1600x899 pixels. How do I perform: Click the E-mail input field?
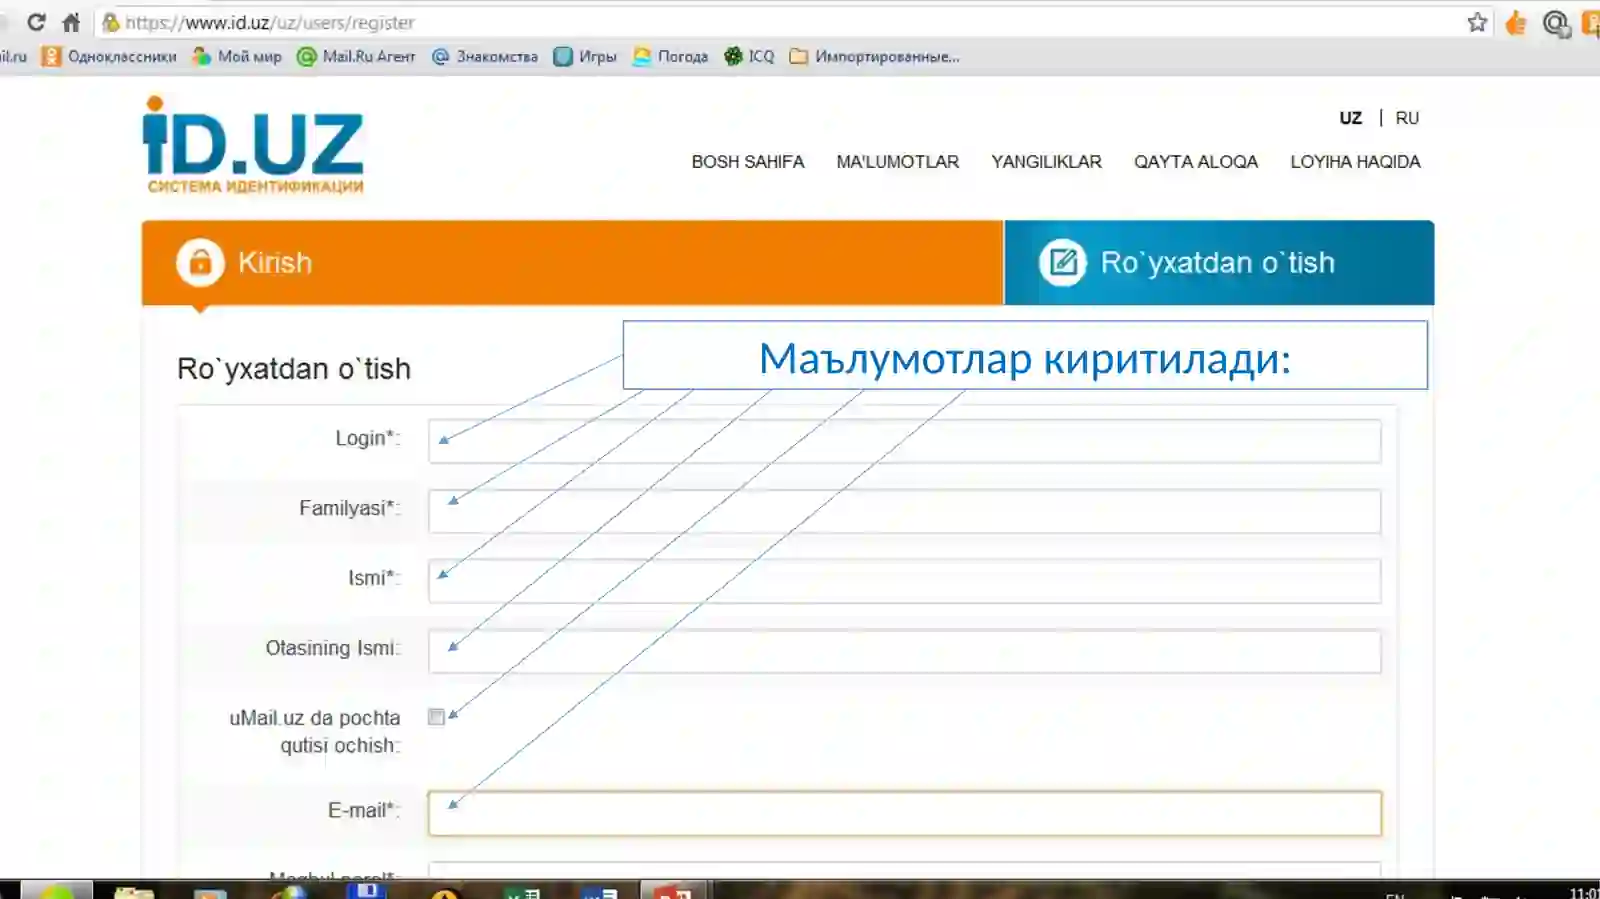click(x=904, y=813)
